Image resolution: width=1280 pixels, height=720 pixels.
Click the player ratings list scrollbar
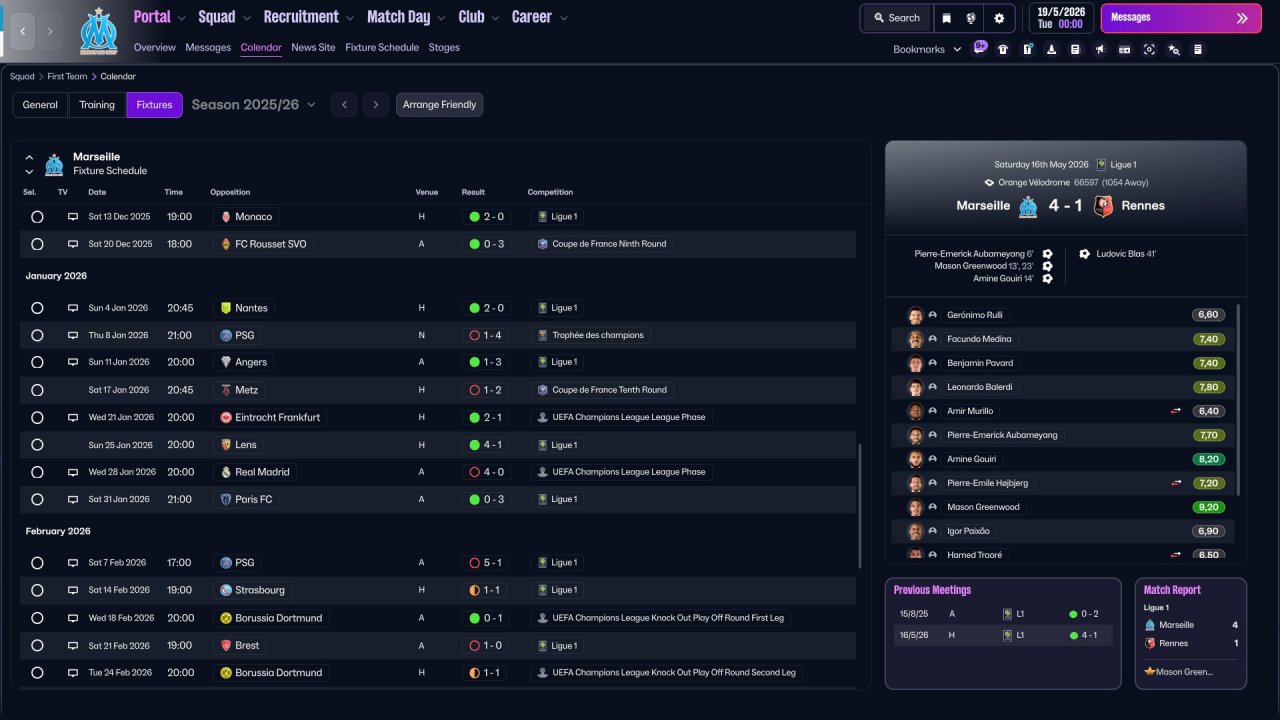(x=1238, y=400)
